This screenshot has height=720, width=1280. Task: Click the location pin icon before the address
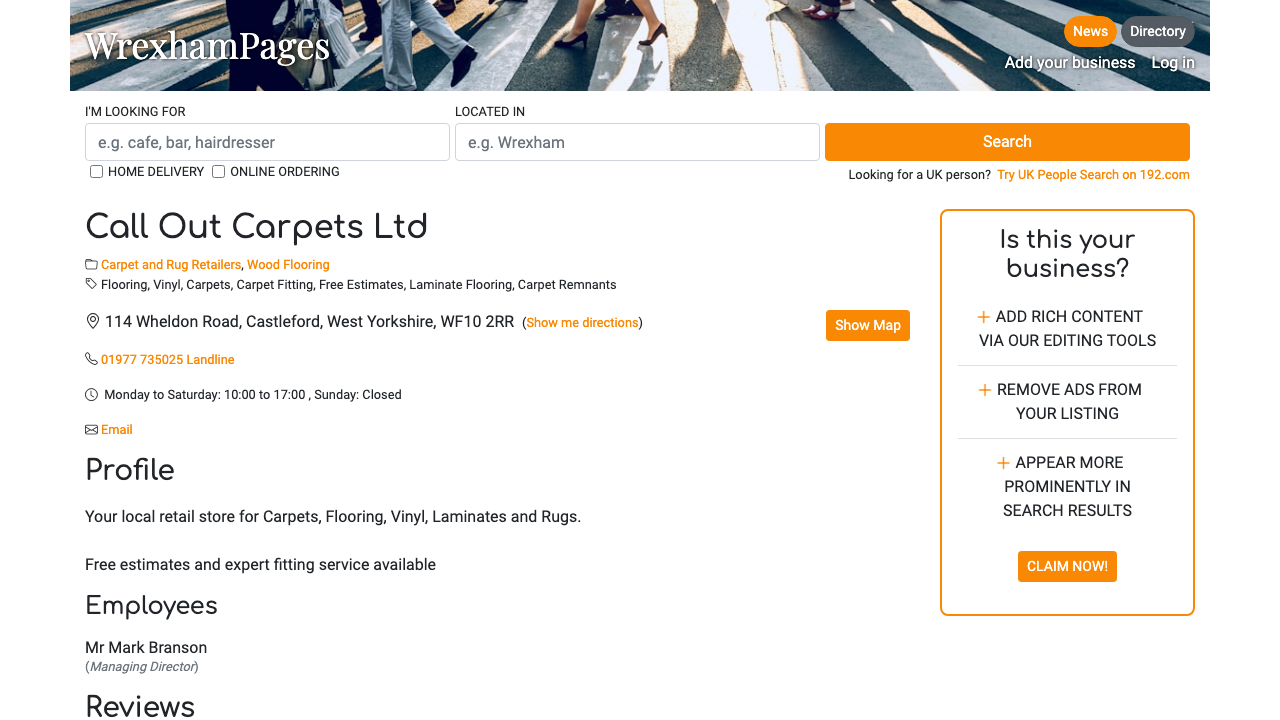point(93,320)
